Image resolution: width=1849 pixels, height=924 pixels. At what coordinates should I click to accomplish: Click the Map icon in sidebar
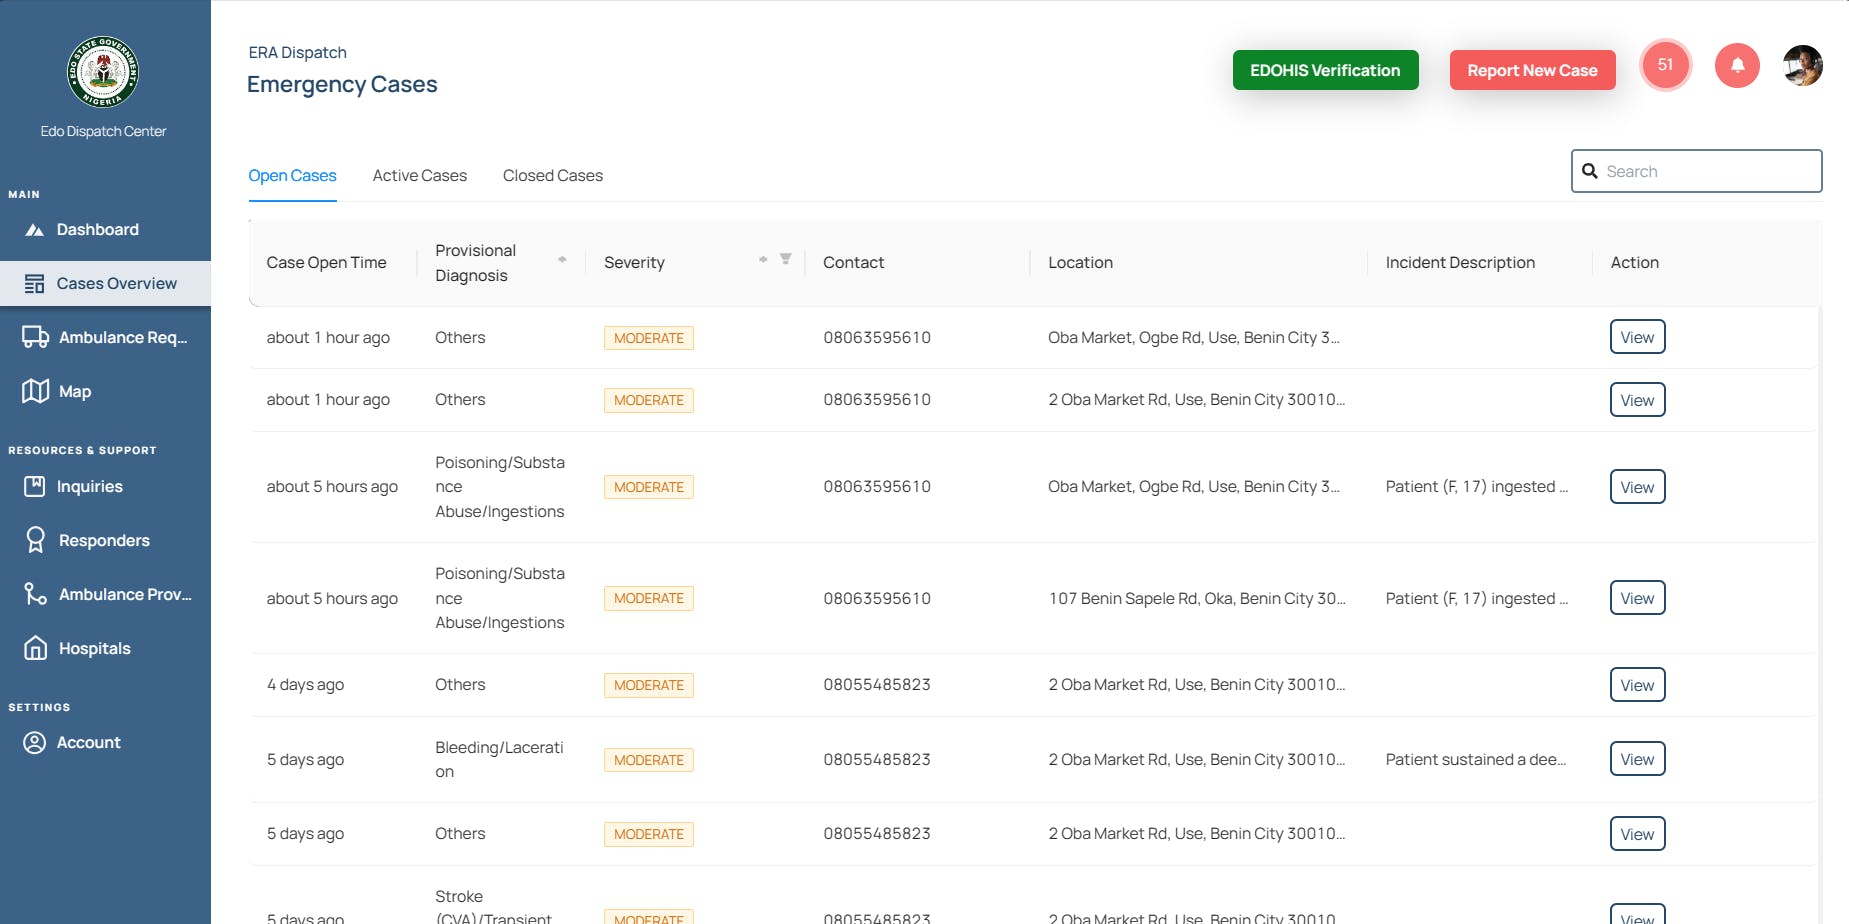[36, 391]
